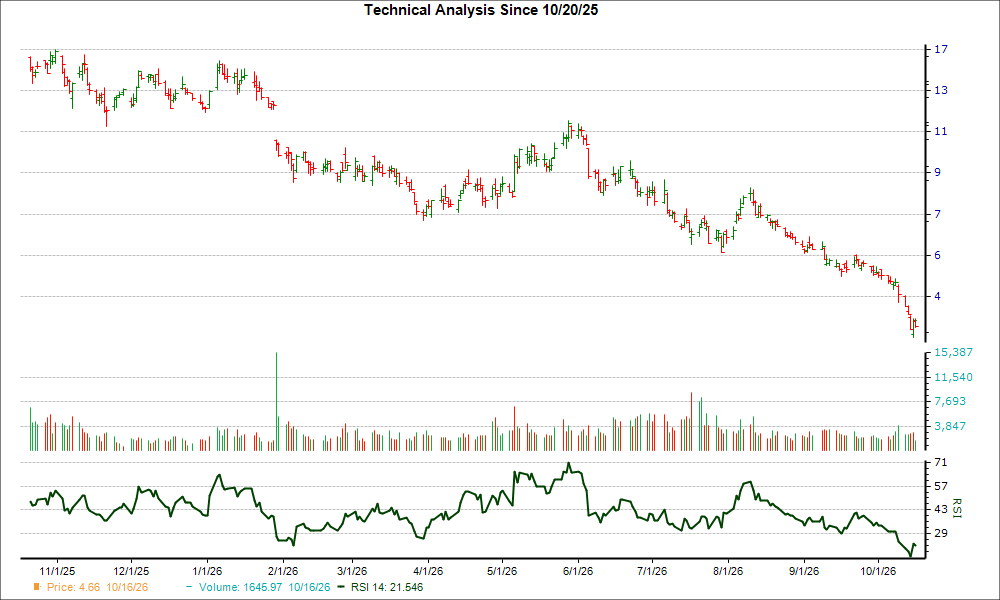Click the RSI axis value 71
Screen dimensions: 1000x600
tap(941, 462)
